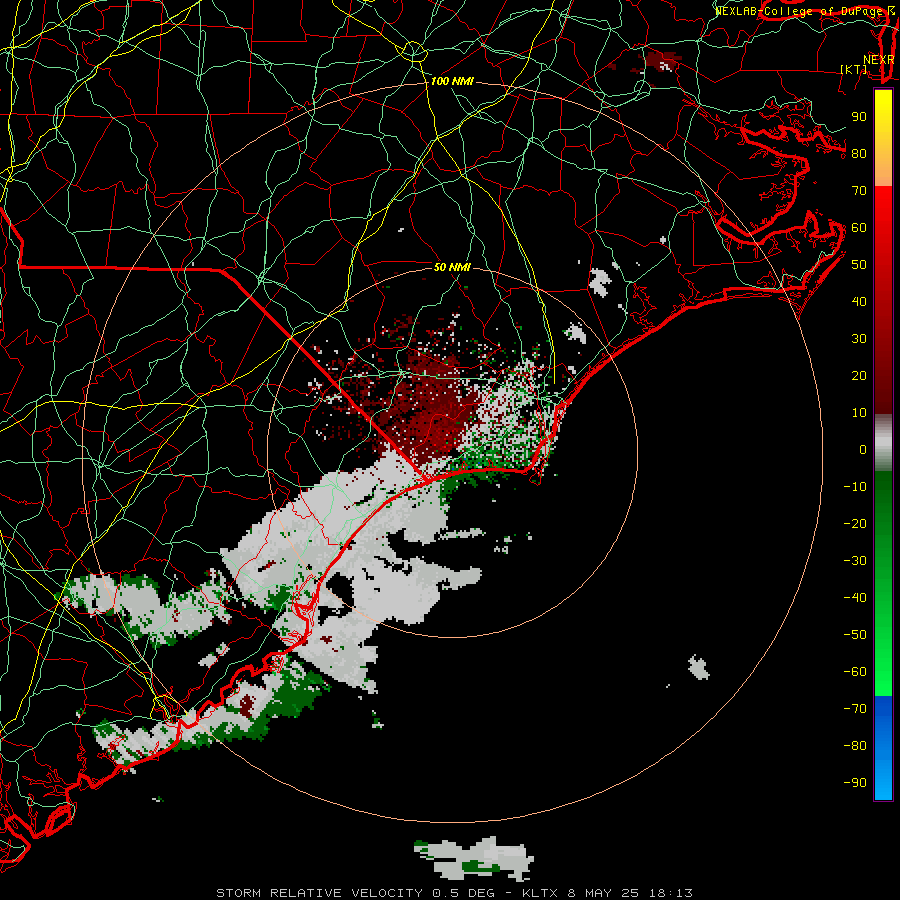Click the -40 scale value

click(x=855, y=598)
